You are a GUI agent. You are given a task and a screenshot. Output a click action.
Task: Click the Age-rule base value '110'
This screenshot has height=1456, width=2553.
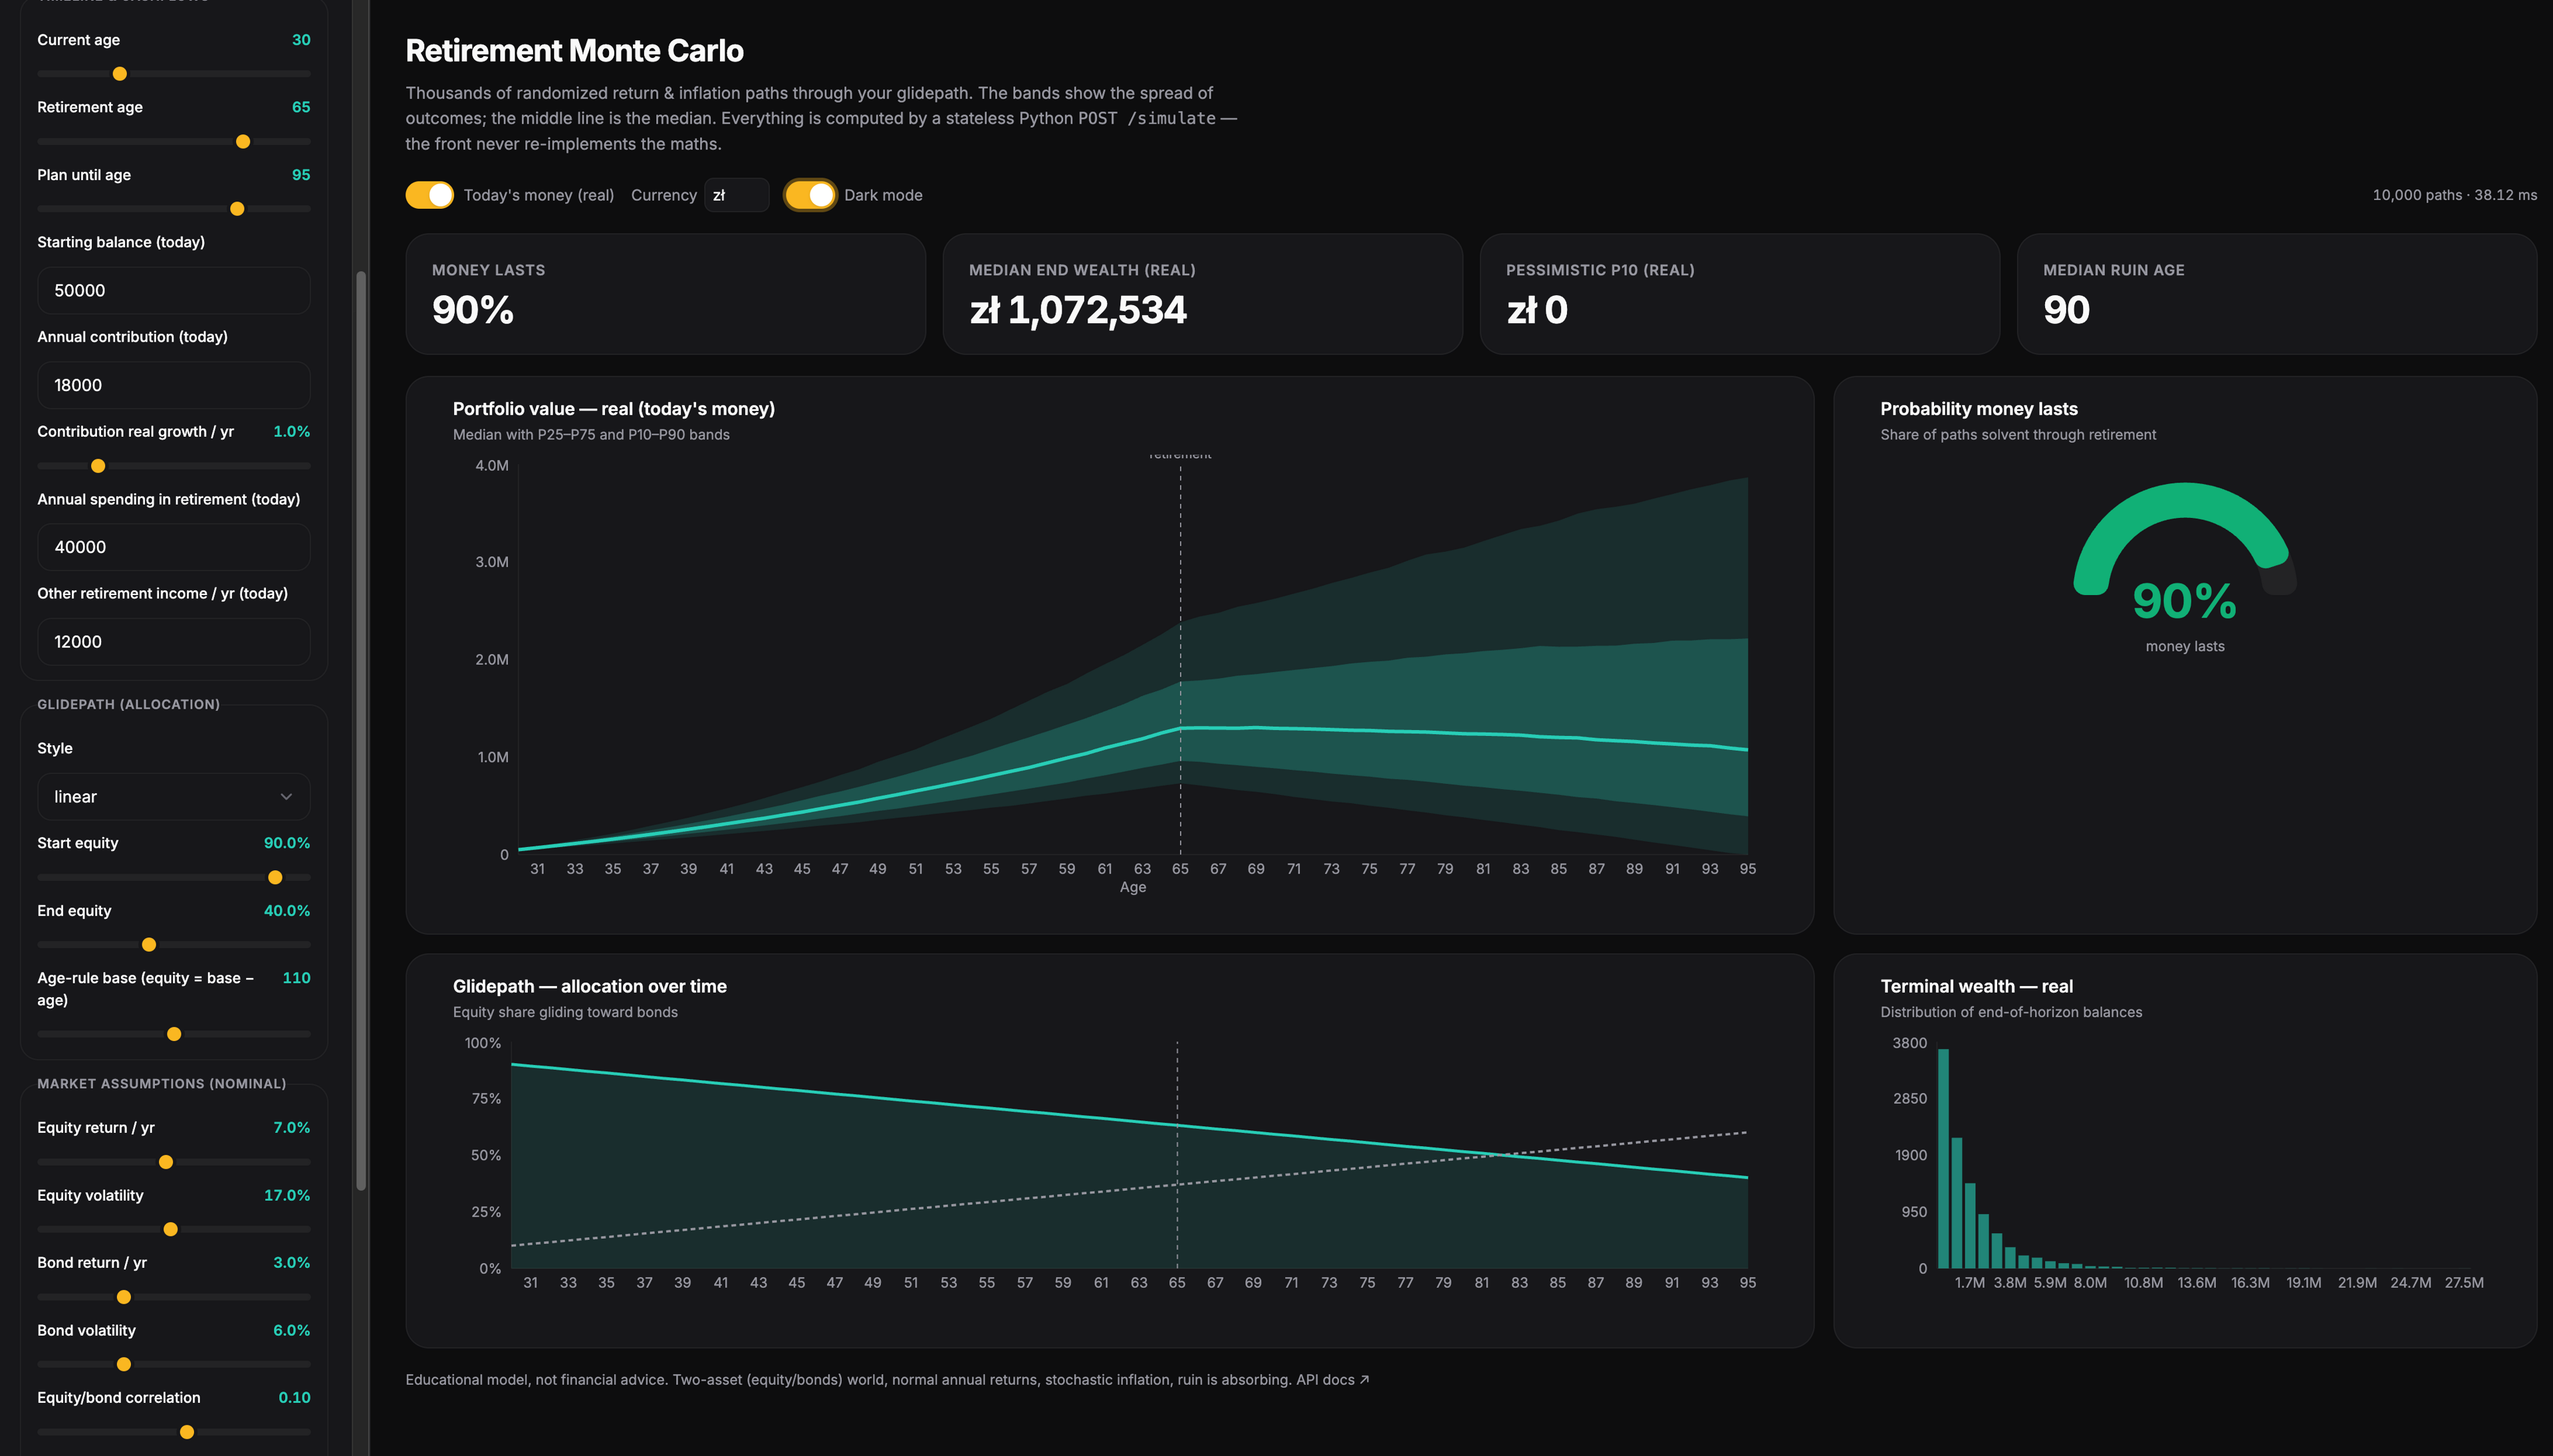(296, 978)
